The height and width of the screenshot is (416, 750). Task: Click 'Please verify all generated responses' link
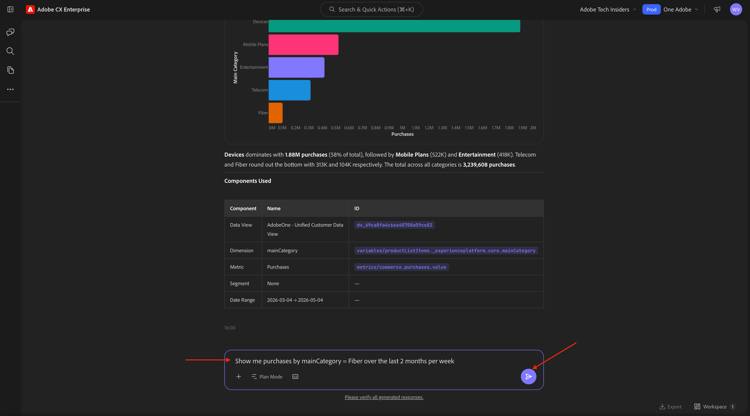pos(384,397)
